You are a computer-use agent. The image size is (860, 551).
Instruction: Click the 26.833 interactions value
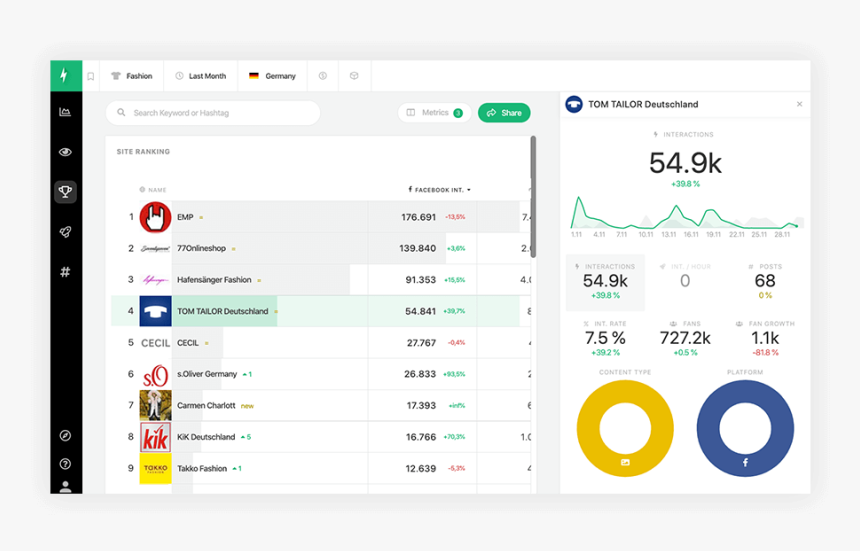point(420,374)
